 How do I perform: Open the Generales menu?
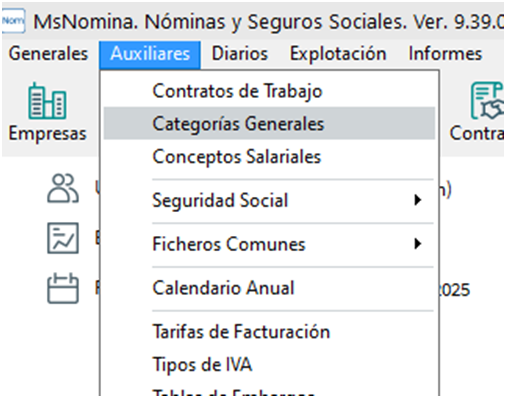(x=48, y=54)
